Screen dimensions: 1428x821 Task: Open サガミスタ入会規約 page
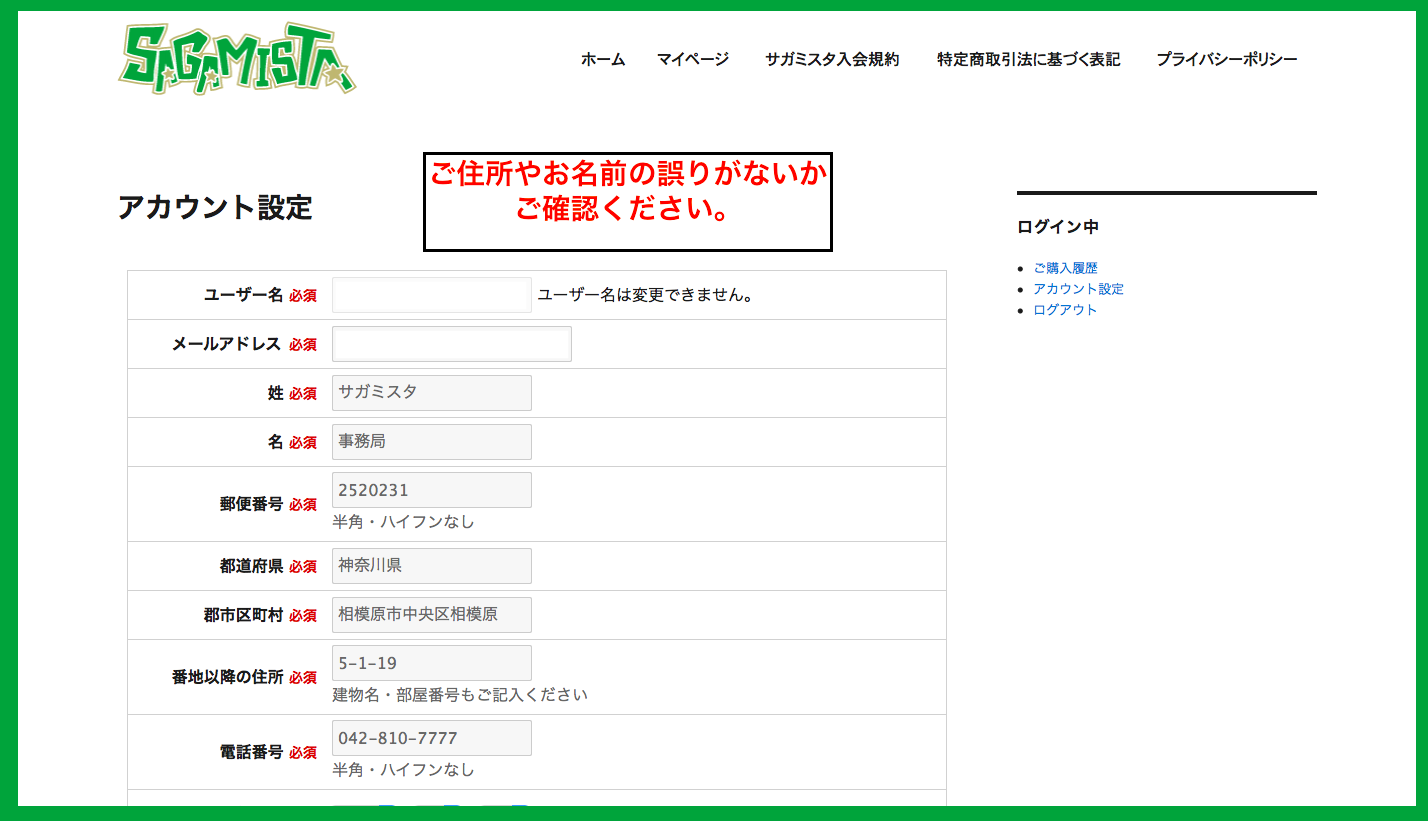pyautogui.click(x=832, y=59)
